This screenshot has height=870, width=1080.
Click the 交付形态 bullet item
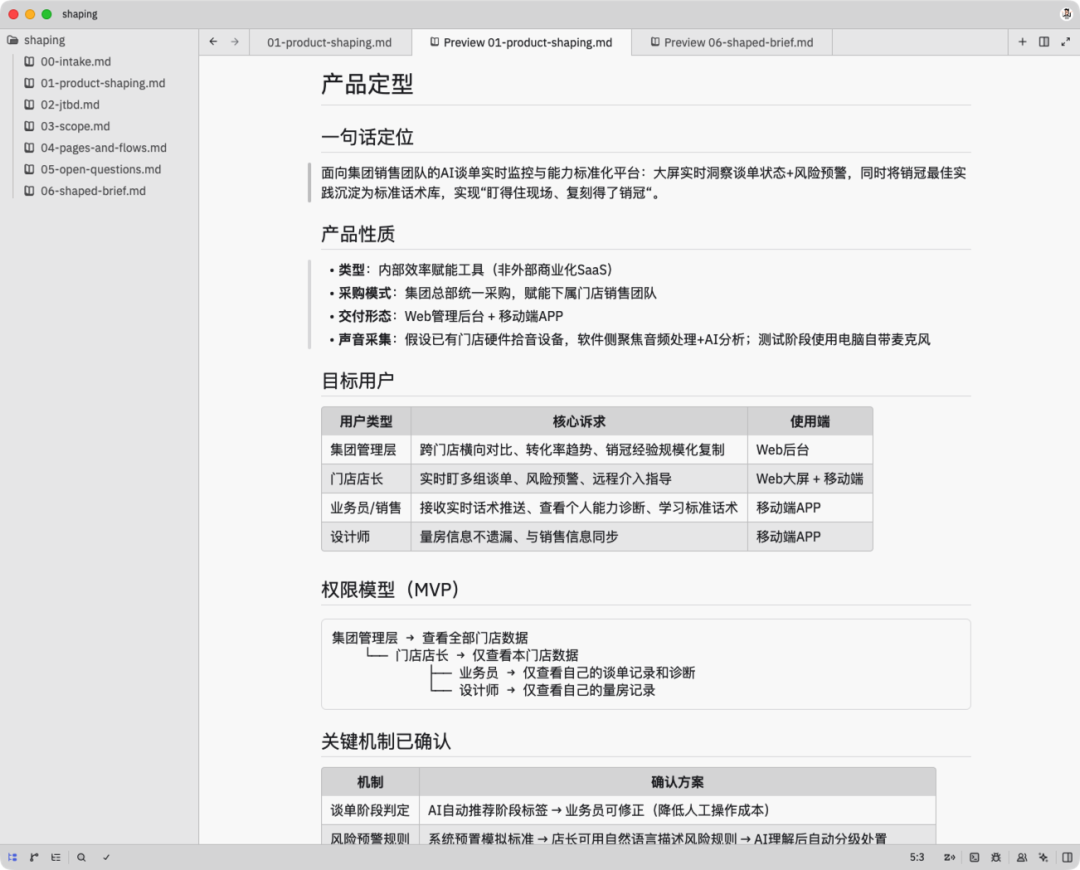tap(446, 316)
